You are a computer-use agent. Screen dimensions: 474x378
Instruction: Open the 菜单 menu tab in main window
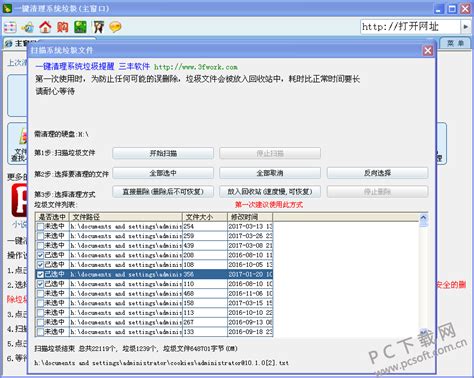tap(455, 43)
